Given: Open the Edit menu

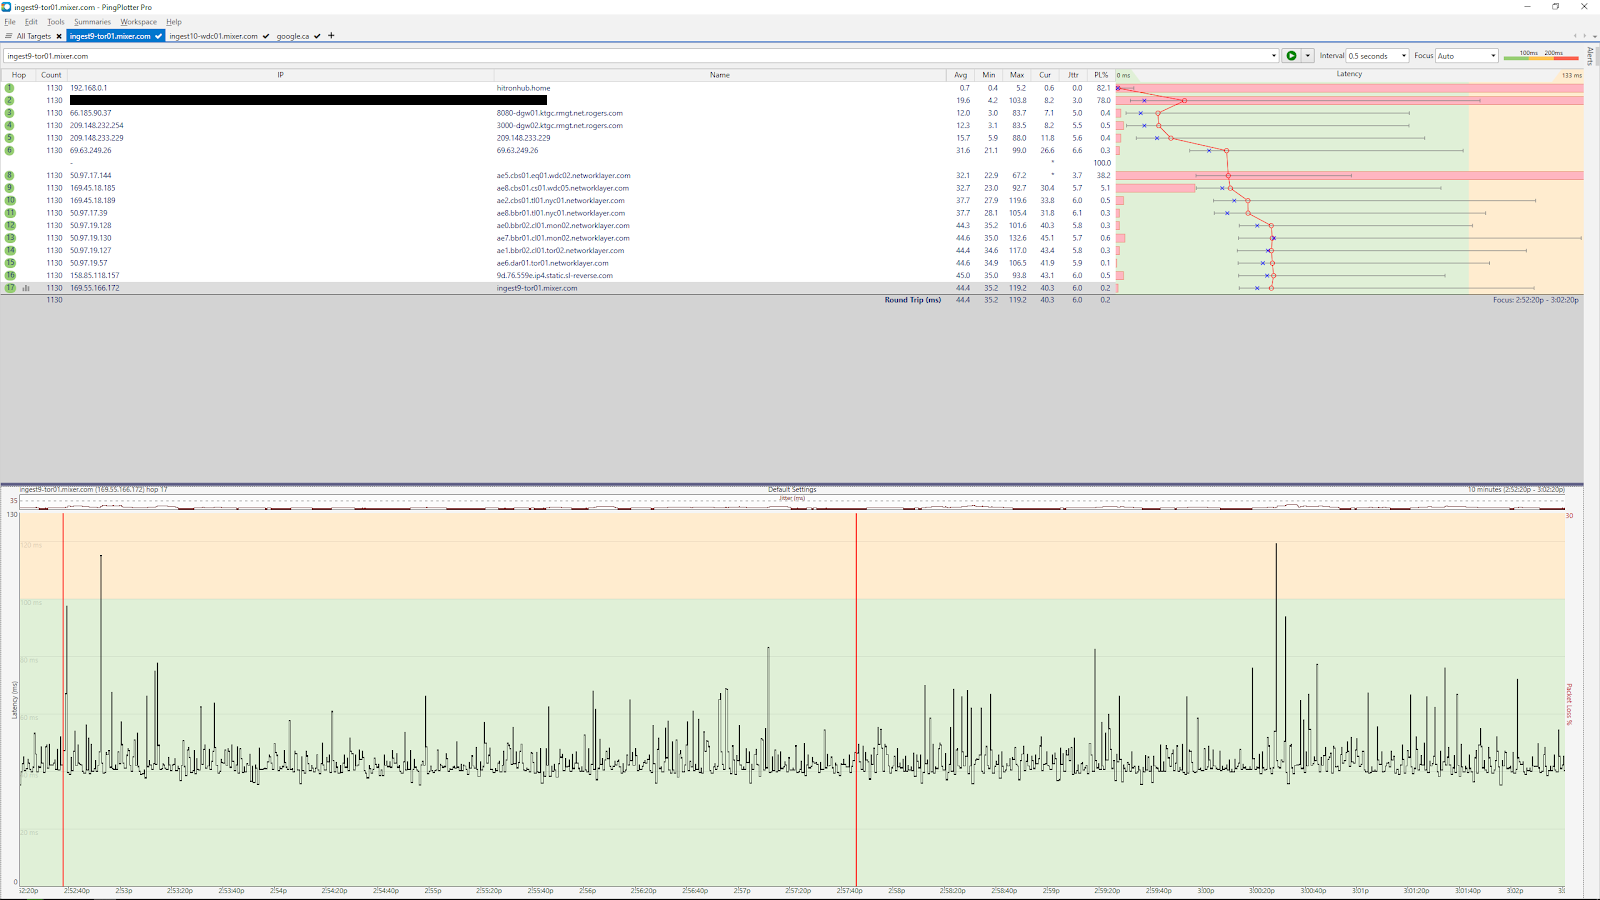Looking at the screenshot, I should coord(31,22).
